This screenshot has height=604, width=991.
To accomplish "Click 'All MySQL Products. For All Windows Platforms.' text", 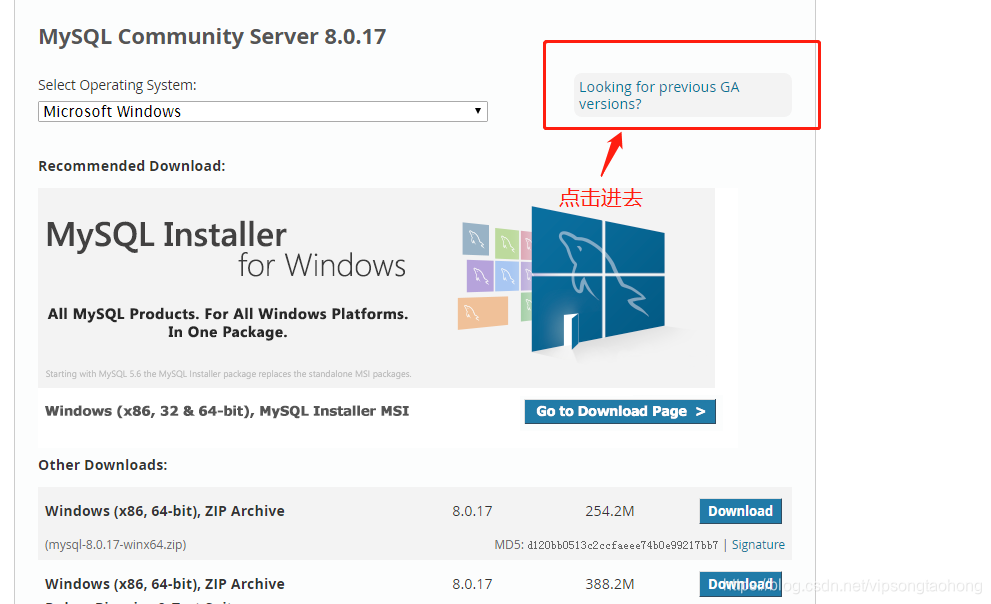I will 228,314.
